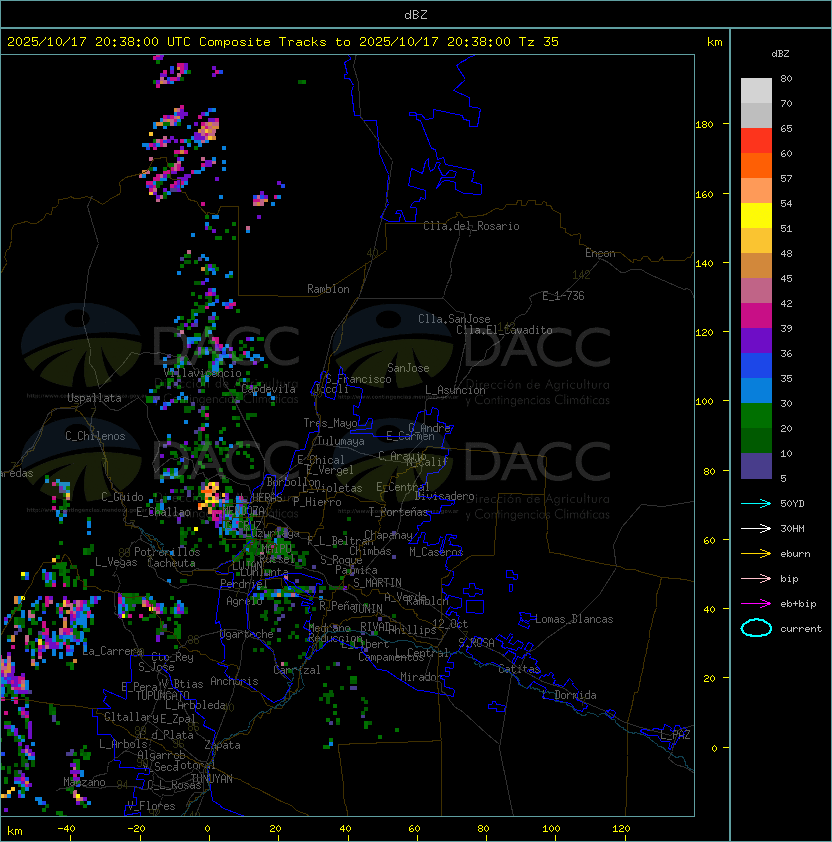Click the 'Zapata' map label

[222, 745]
